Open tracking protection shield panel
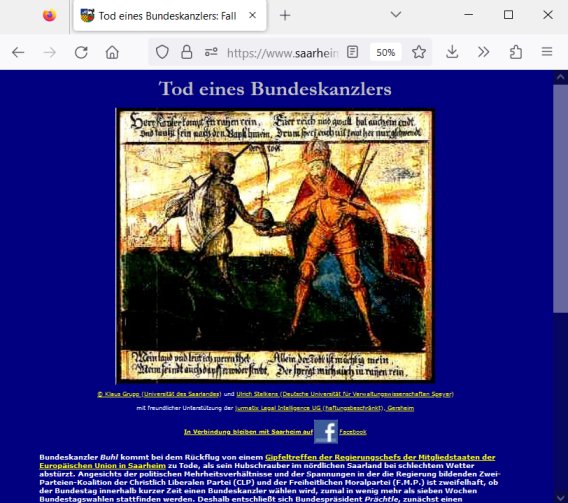This screenshot has width=568, height=503. [x=162, y=53]
